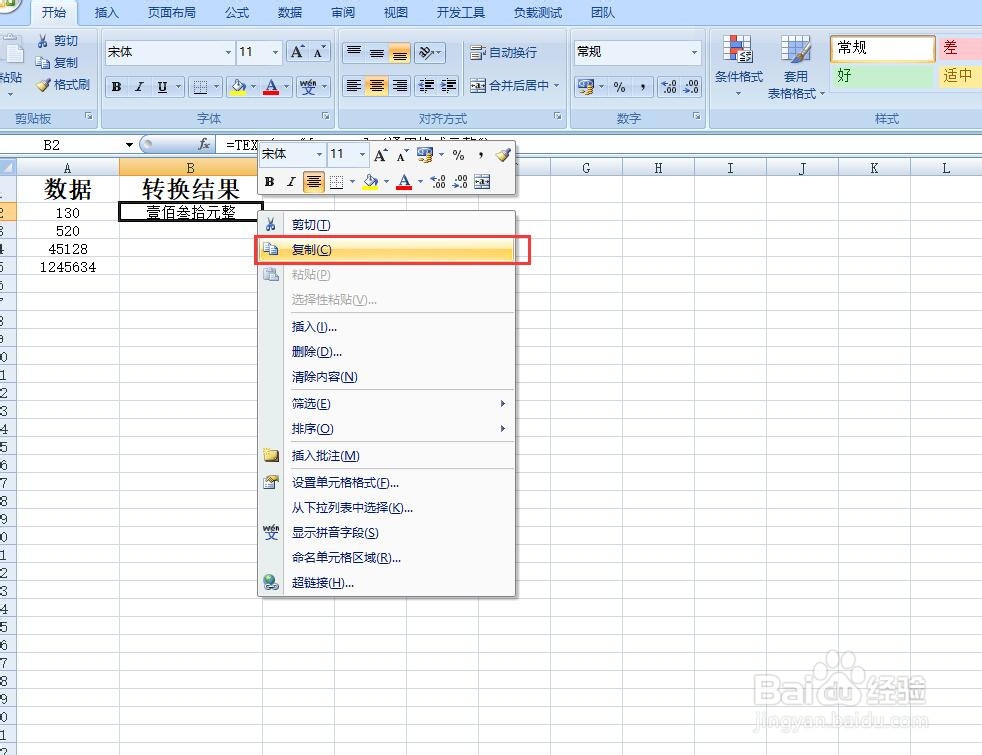Select column header G
Viewport: 982px width, 755px height.
click(586, 168)
